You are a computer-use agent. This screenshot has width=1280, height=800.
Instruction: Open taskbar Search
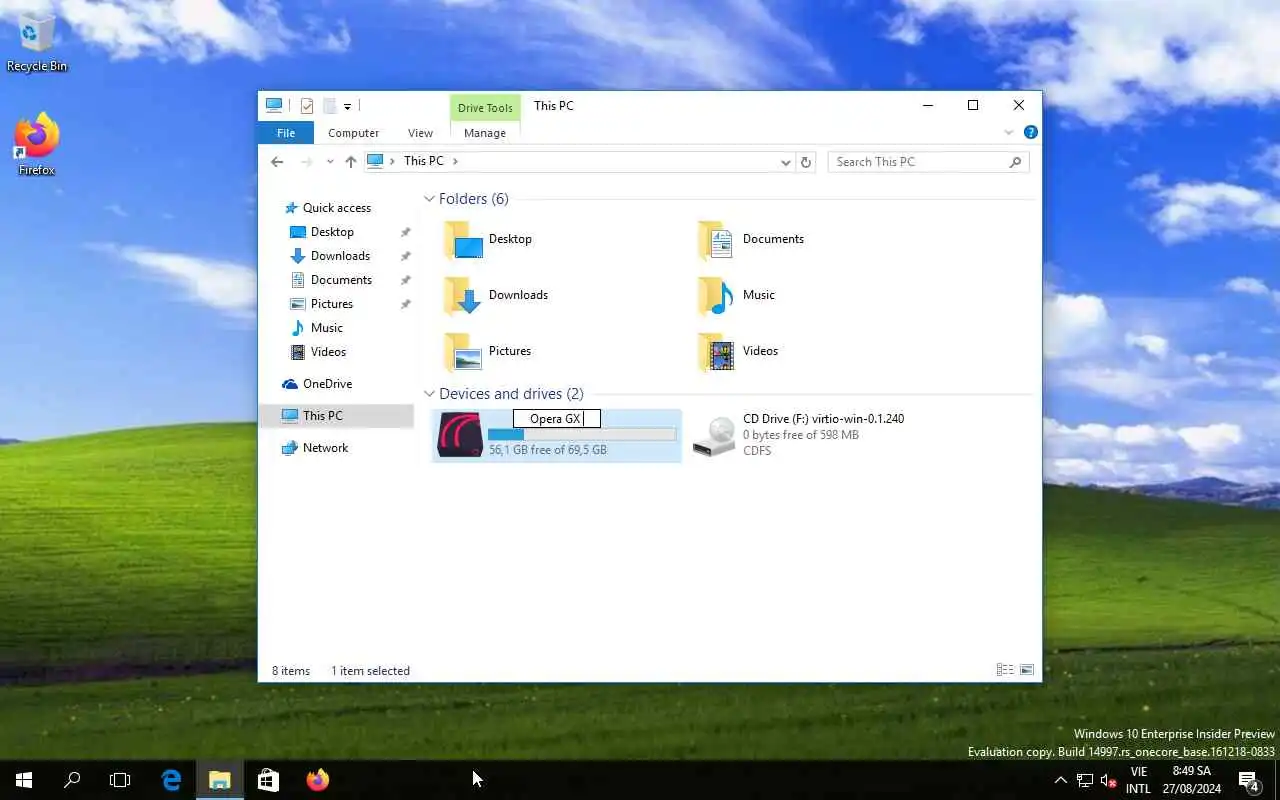tap(72, 780)
